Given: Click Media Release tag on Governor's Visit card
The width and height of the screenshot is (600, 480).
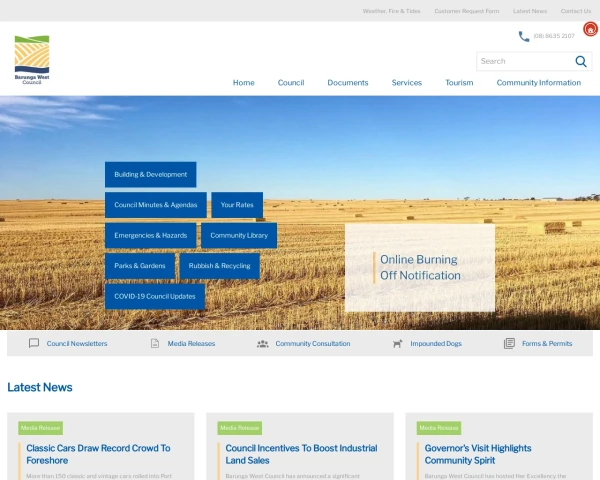Looking at the screenshot, I should click(439, 428).
